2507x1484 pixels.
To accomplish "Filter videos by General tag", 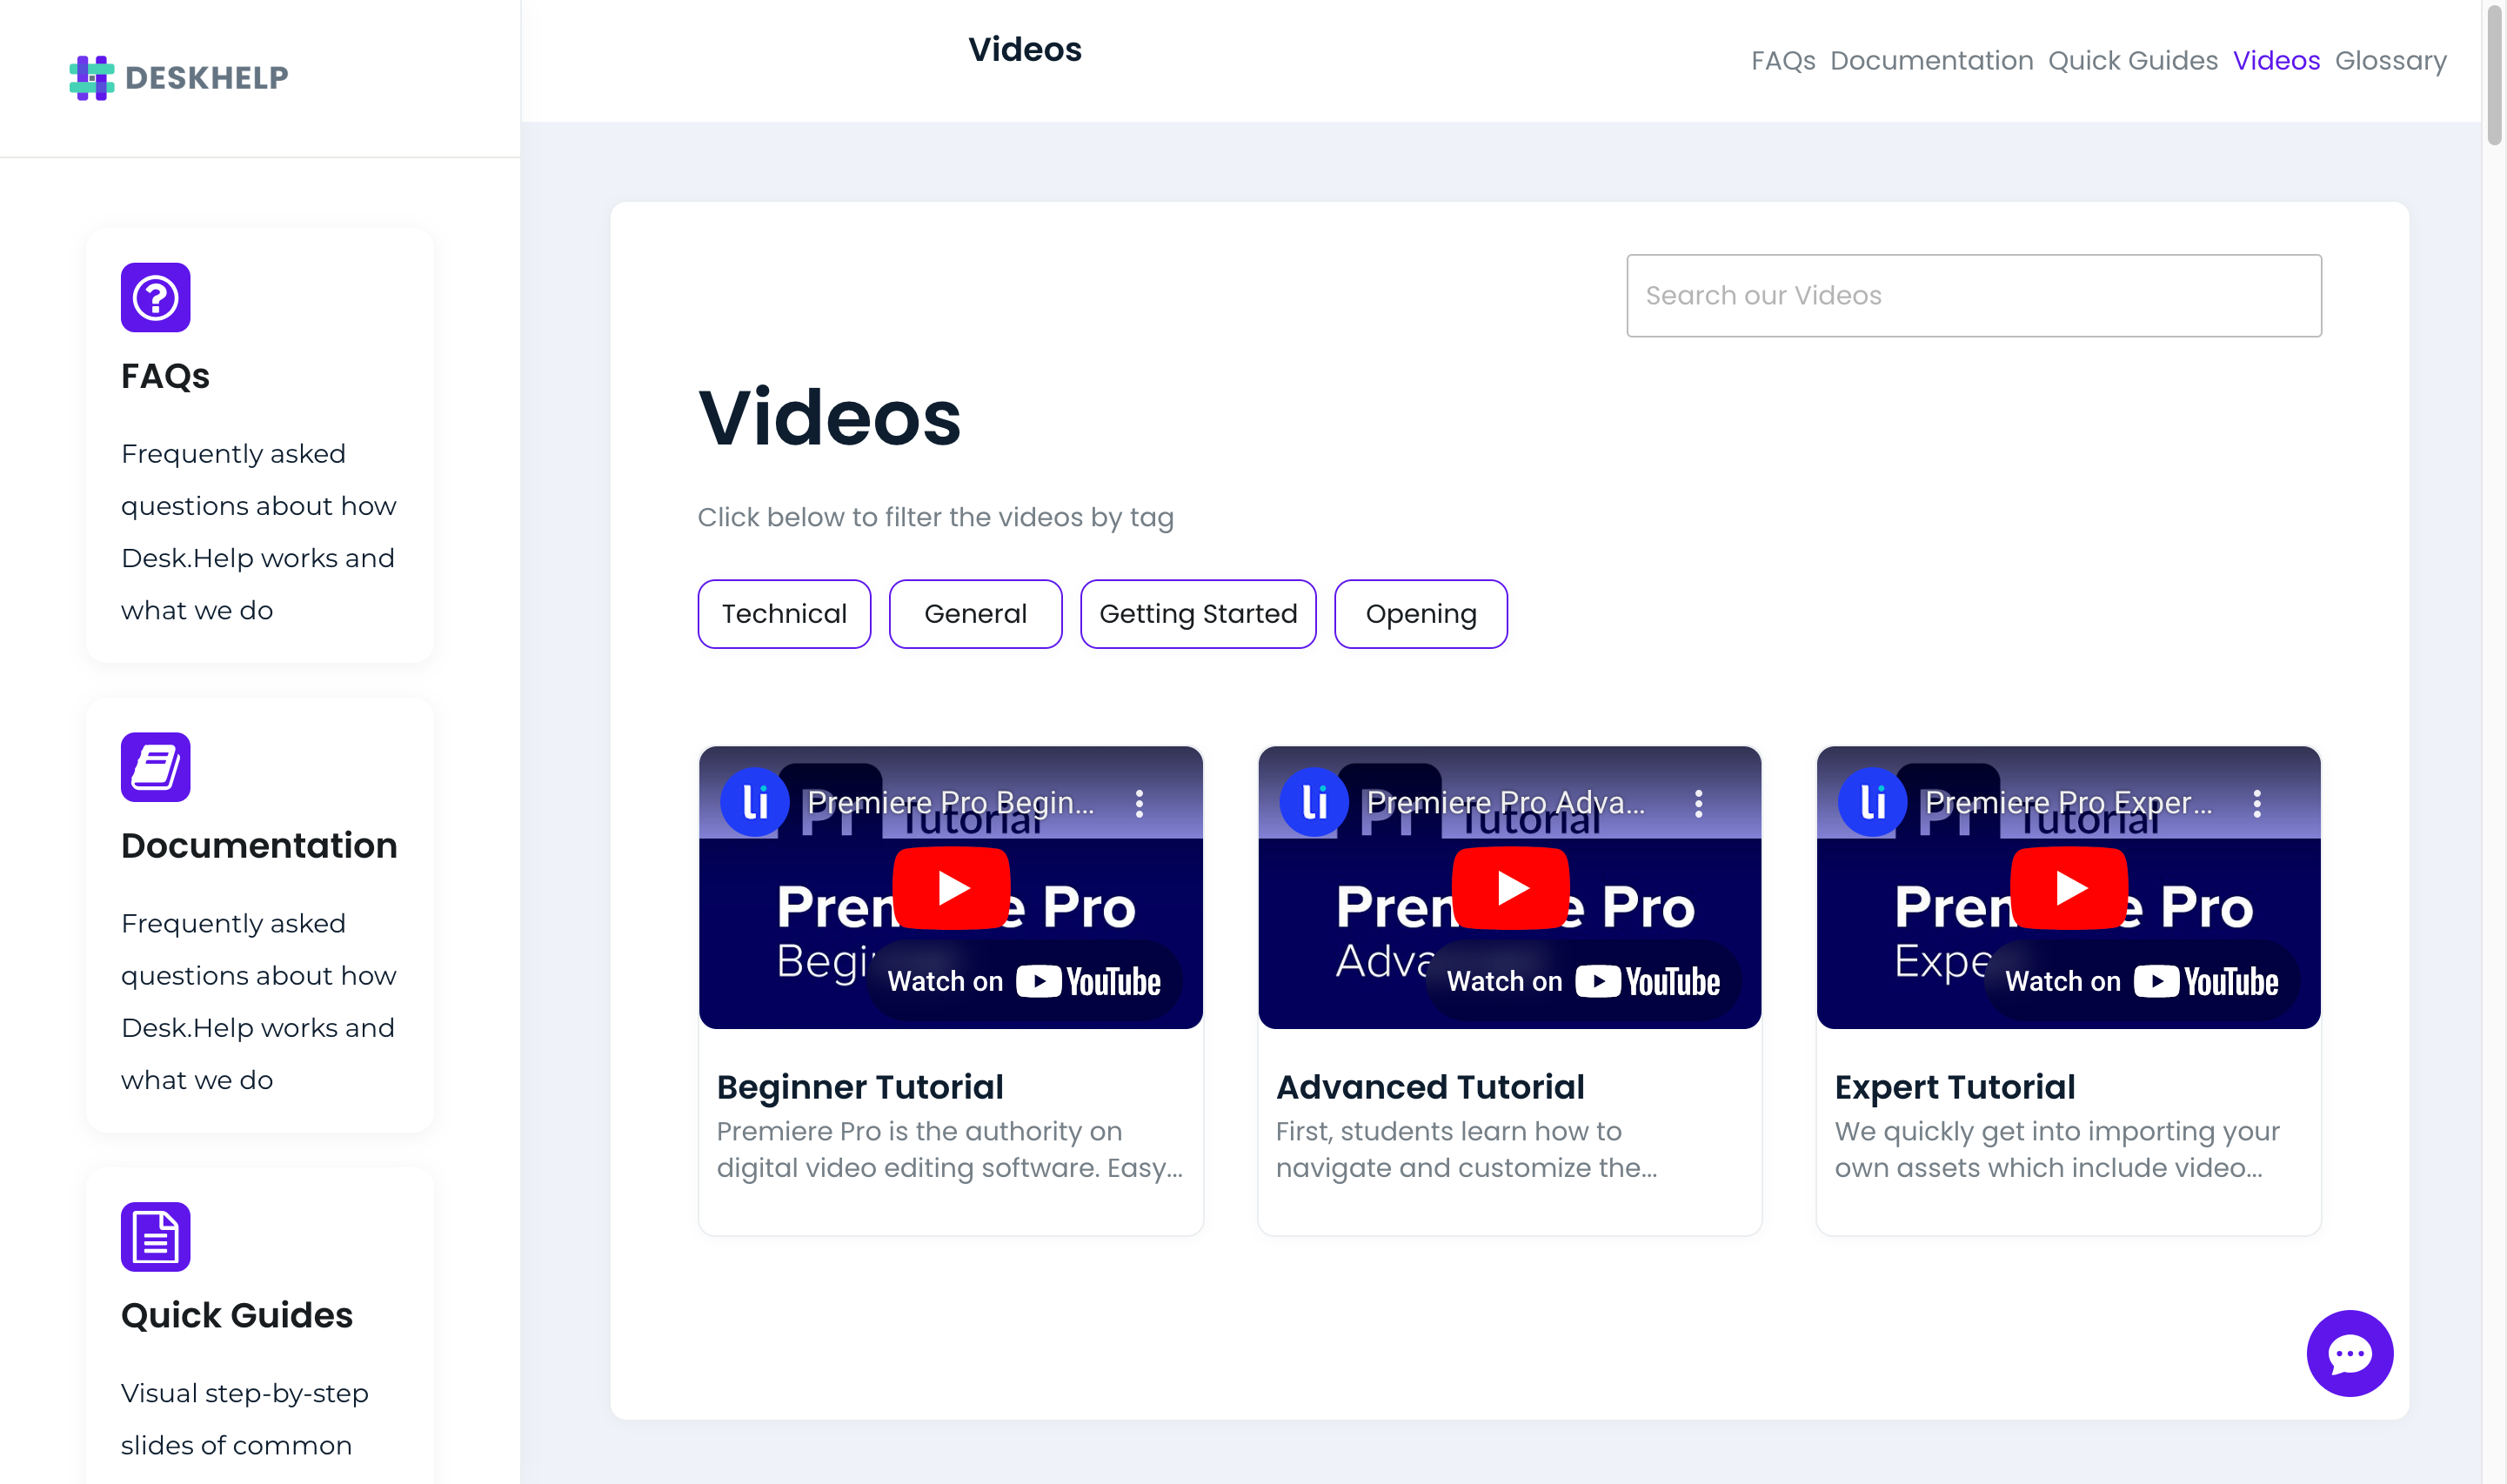I will [975, 614].
